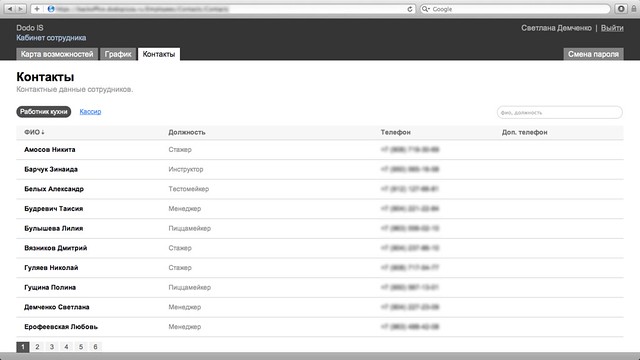Select the Работник кухни filter
Image resolution: width=640 pixels, height=360 pixels.
pos(44,111)
